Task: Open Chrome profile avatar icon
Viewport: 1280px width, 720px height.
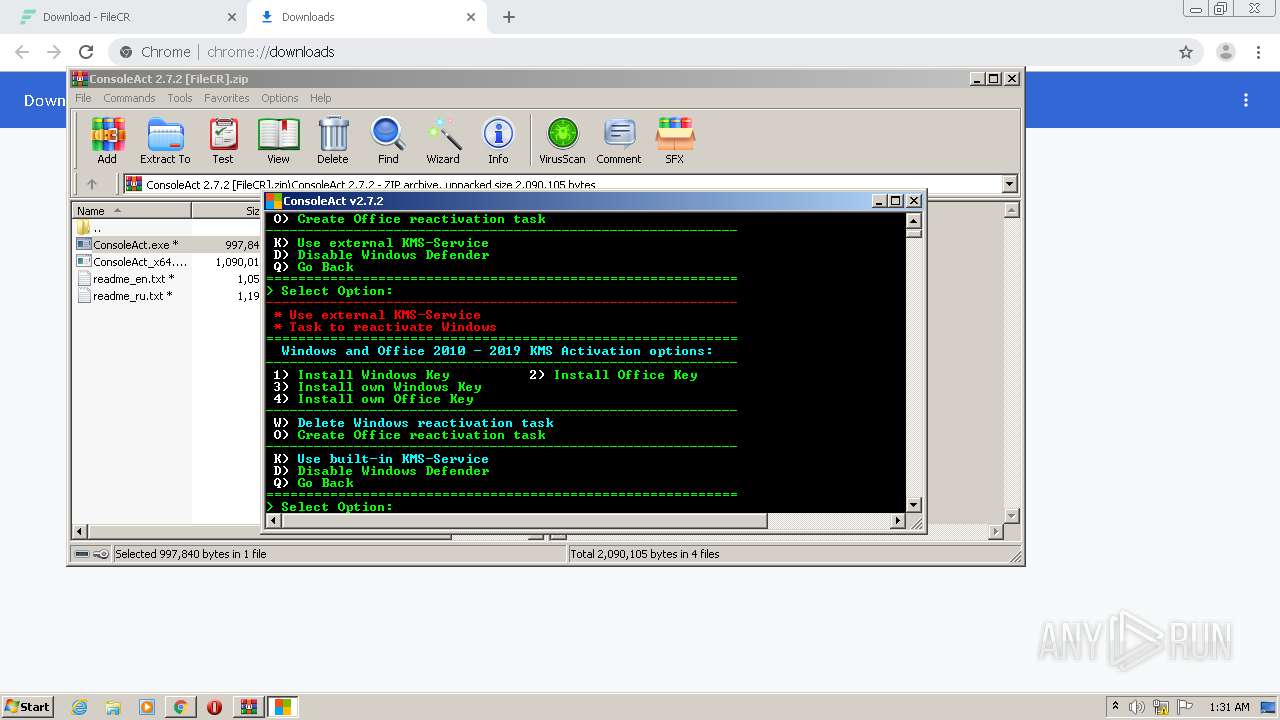Action: (x=1226, y=52)
